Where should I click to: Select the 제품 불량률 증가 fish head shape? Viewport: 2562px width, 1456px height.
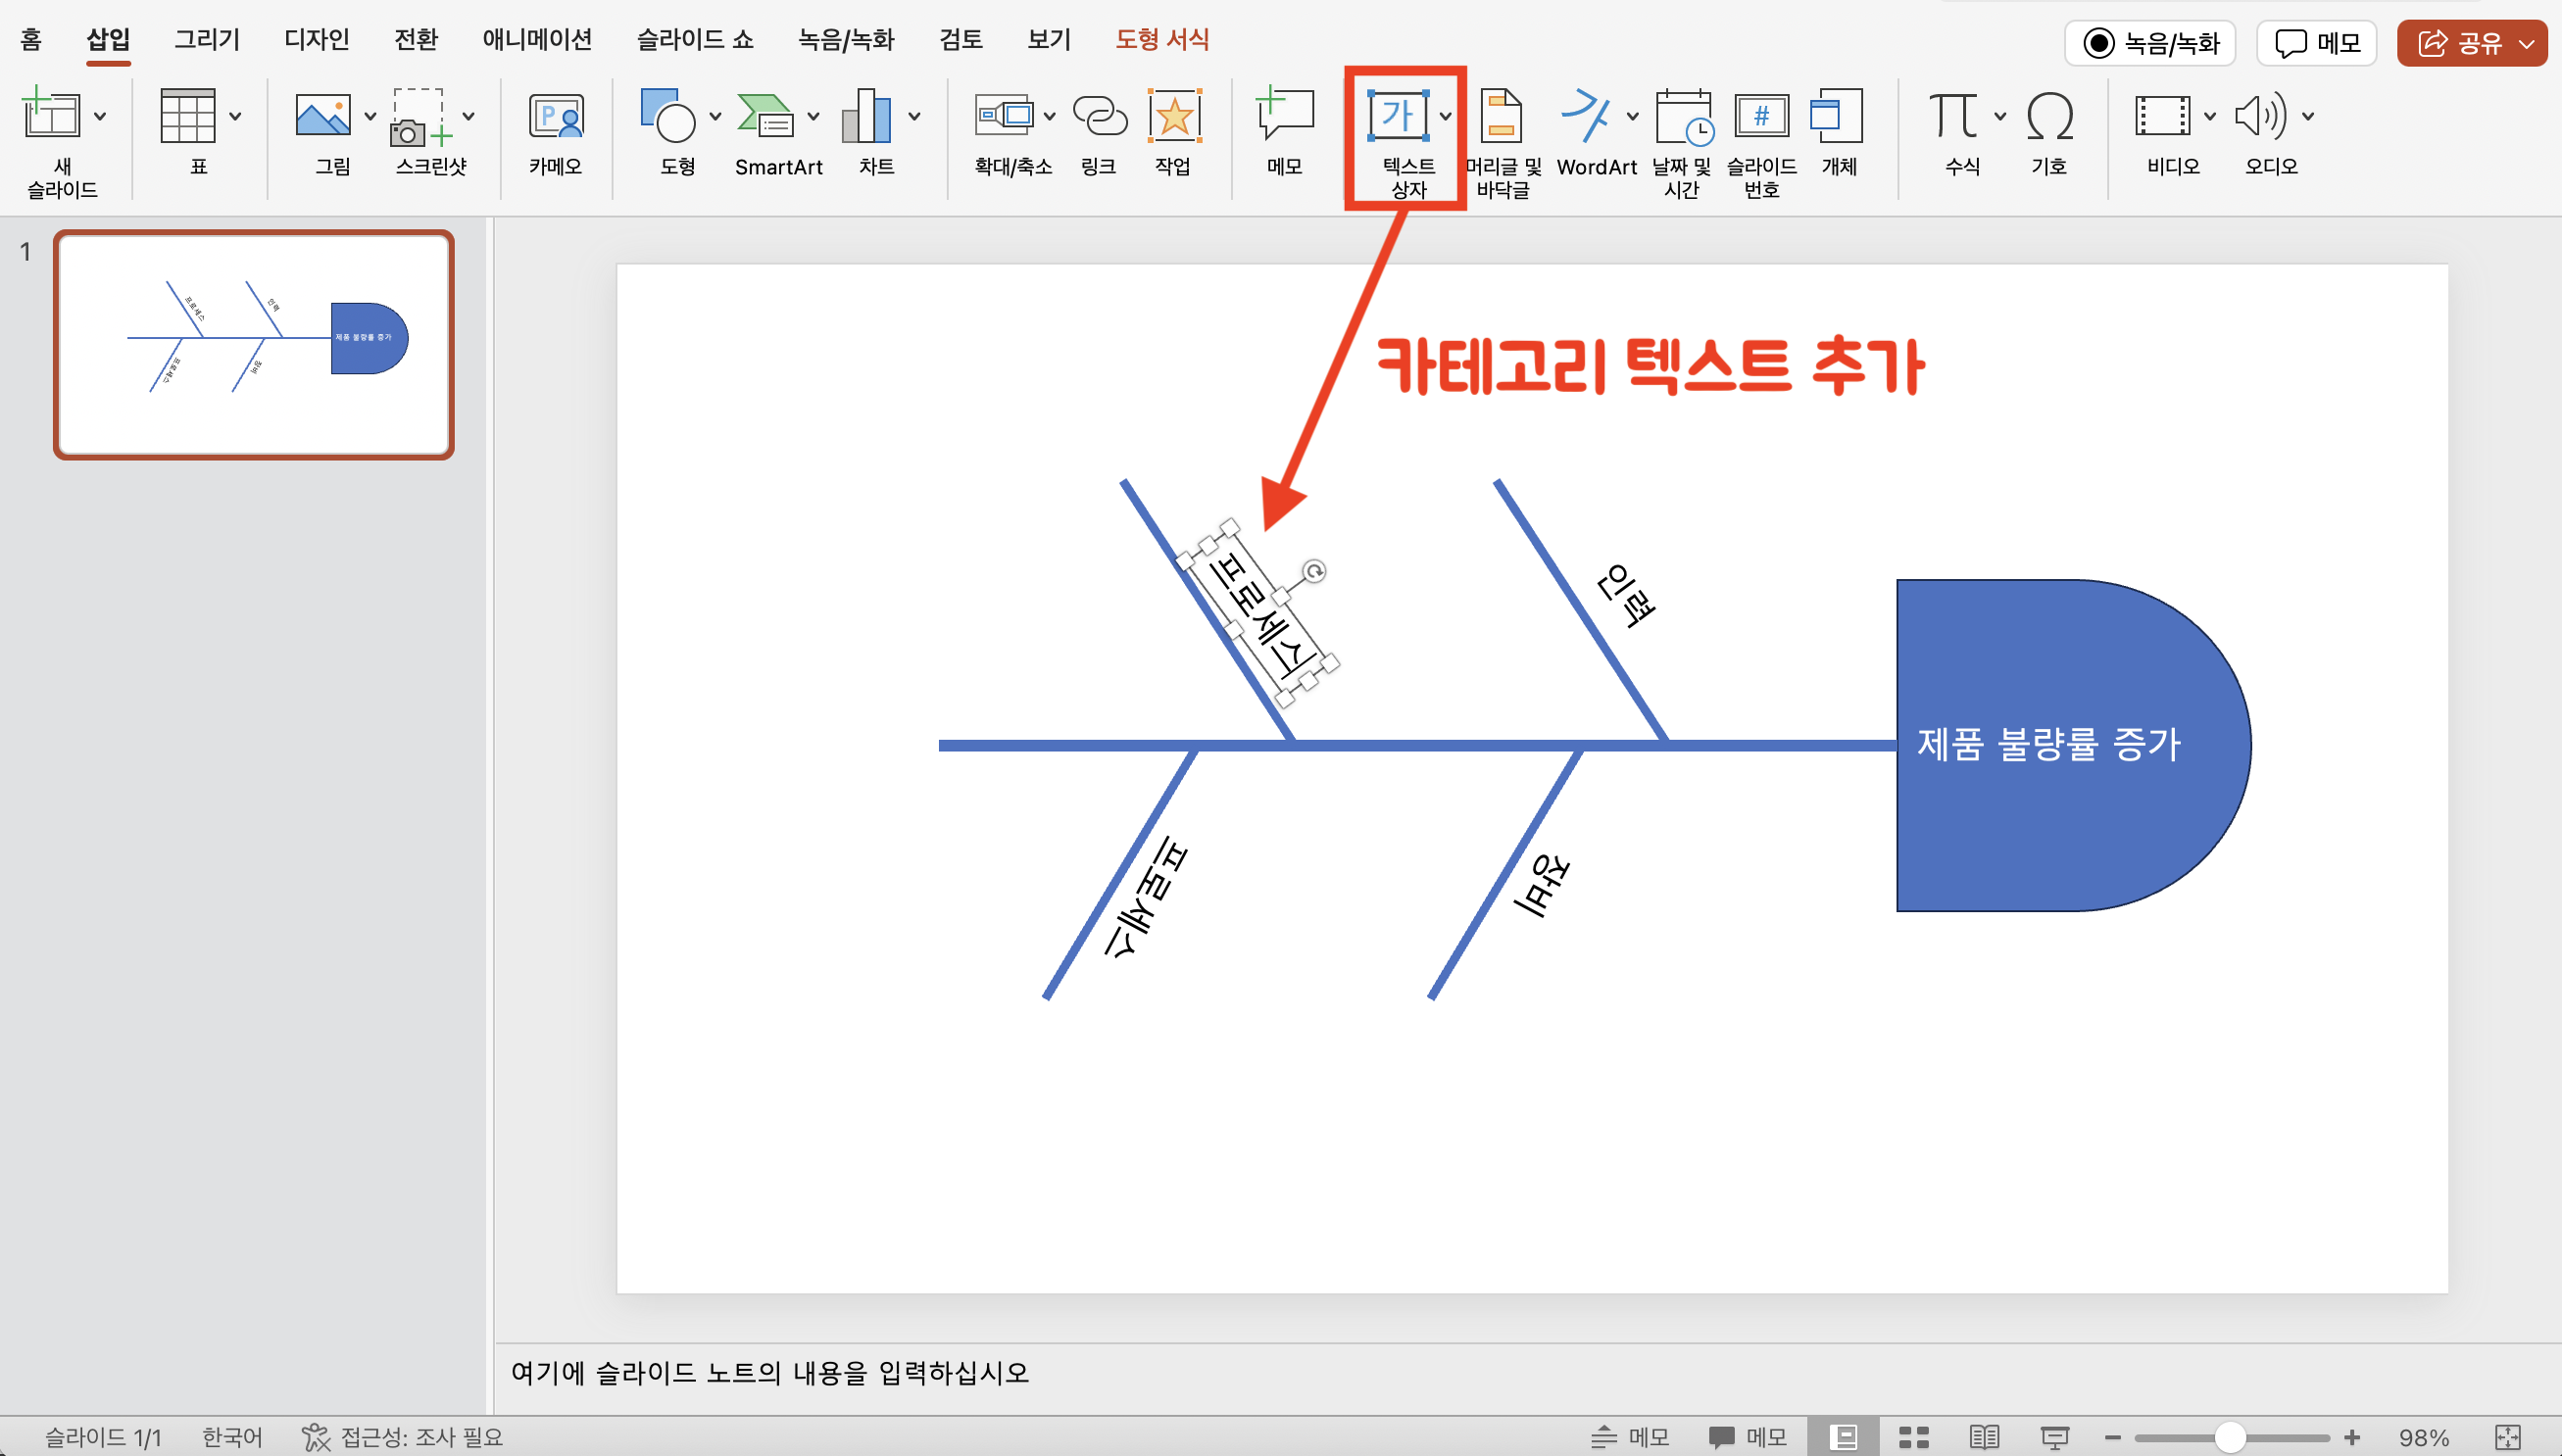coord(2073,745)
